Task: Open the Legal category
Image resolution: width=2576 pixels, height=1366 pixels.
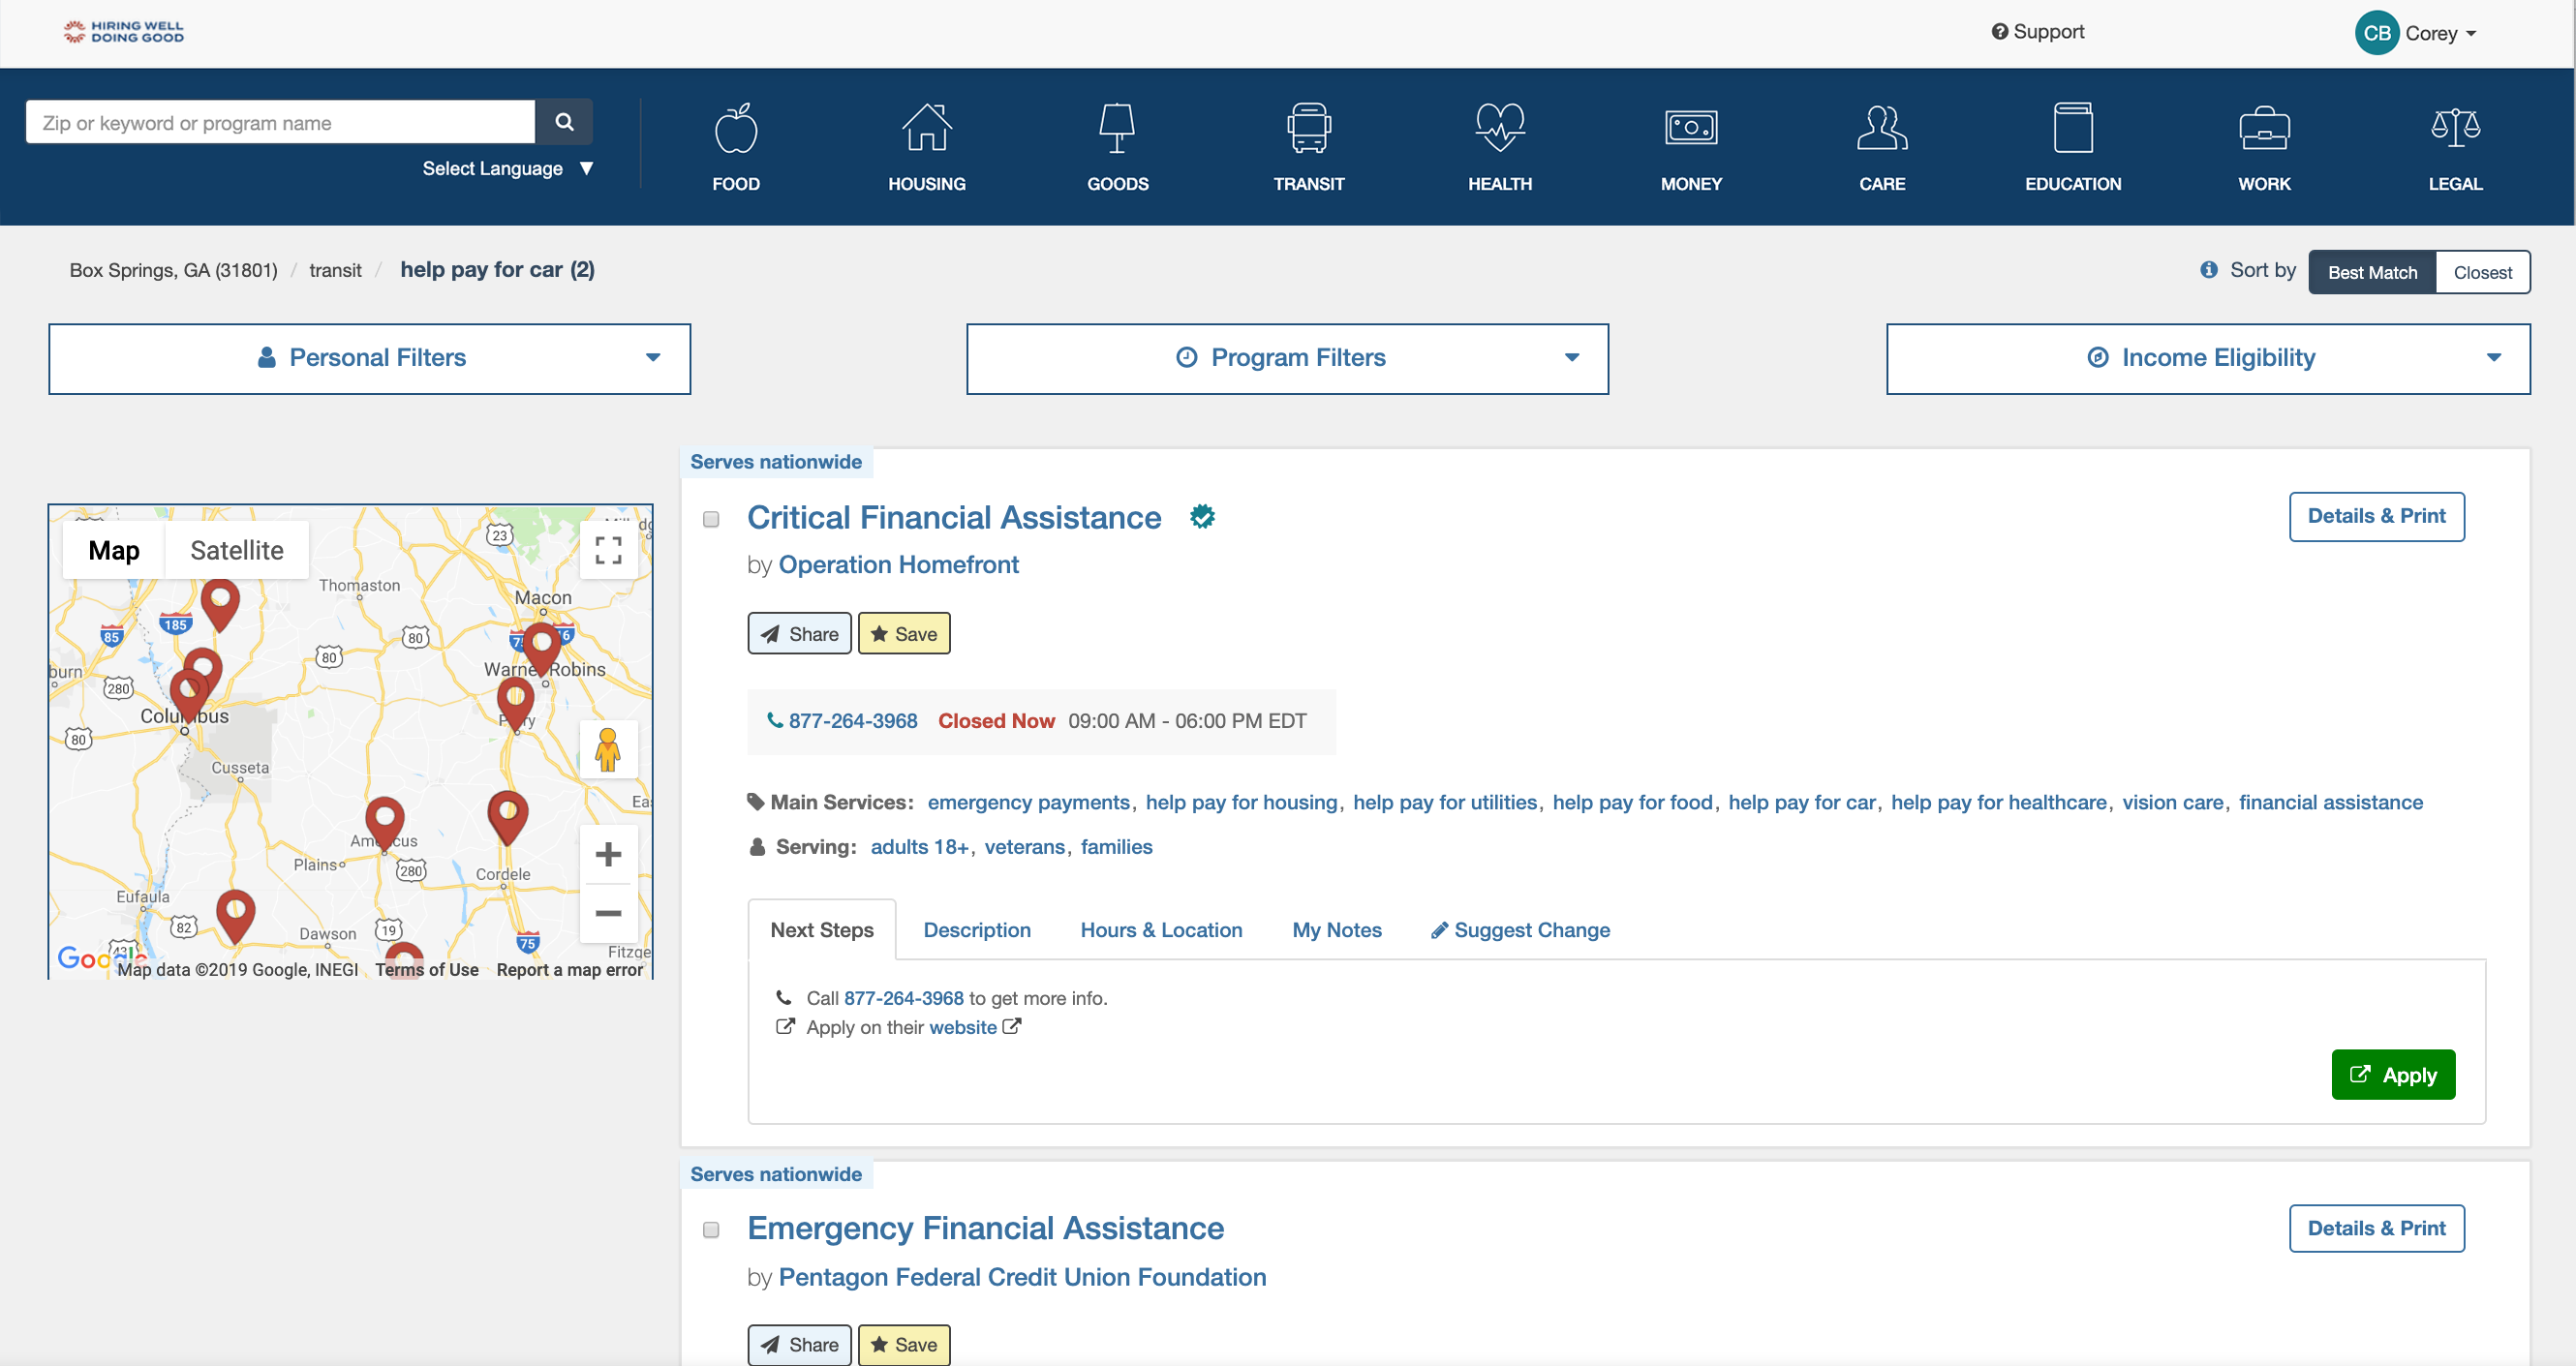Action: click(2455, 147)
